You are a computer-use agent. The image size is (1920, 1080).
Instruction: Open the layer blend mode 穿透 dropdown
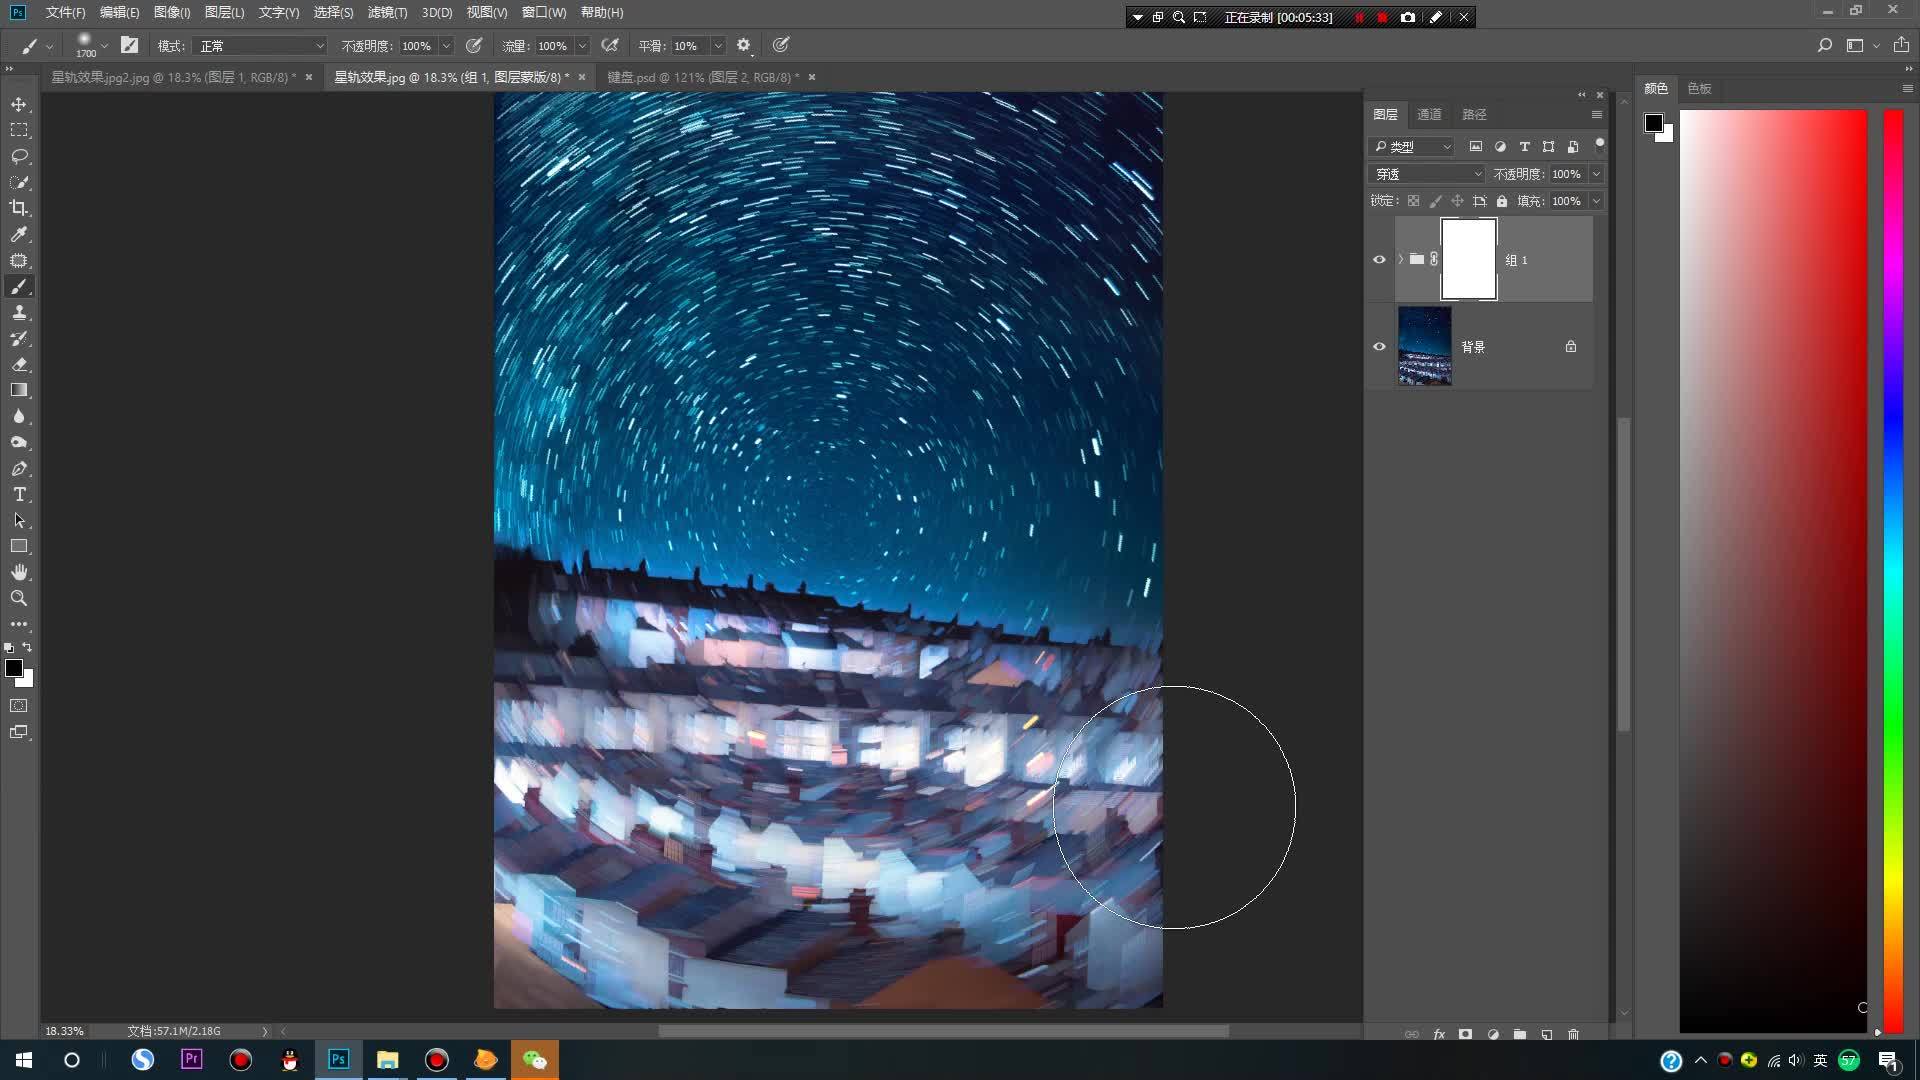[1427, 174]
